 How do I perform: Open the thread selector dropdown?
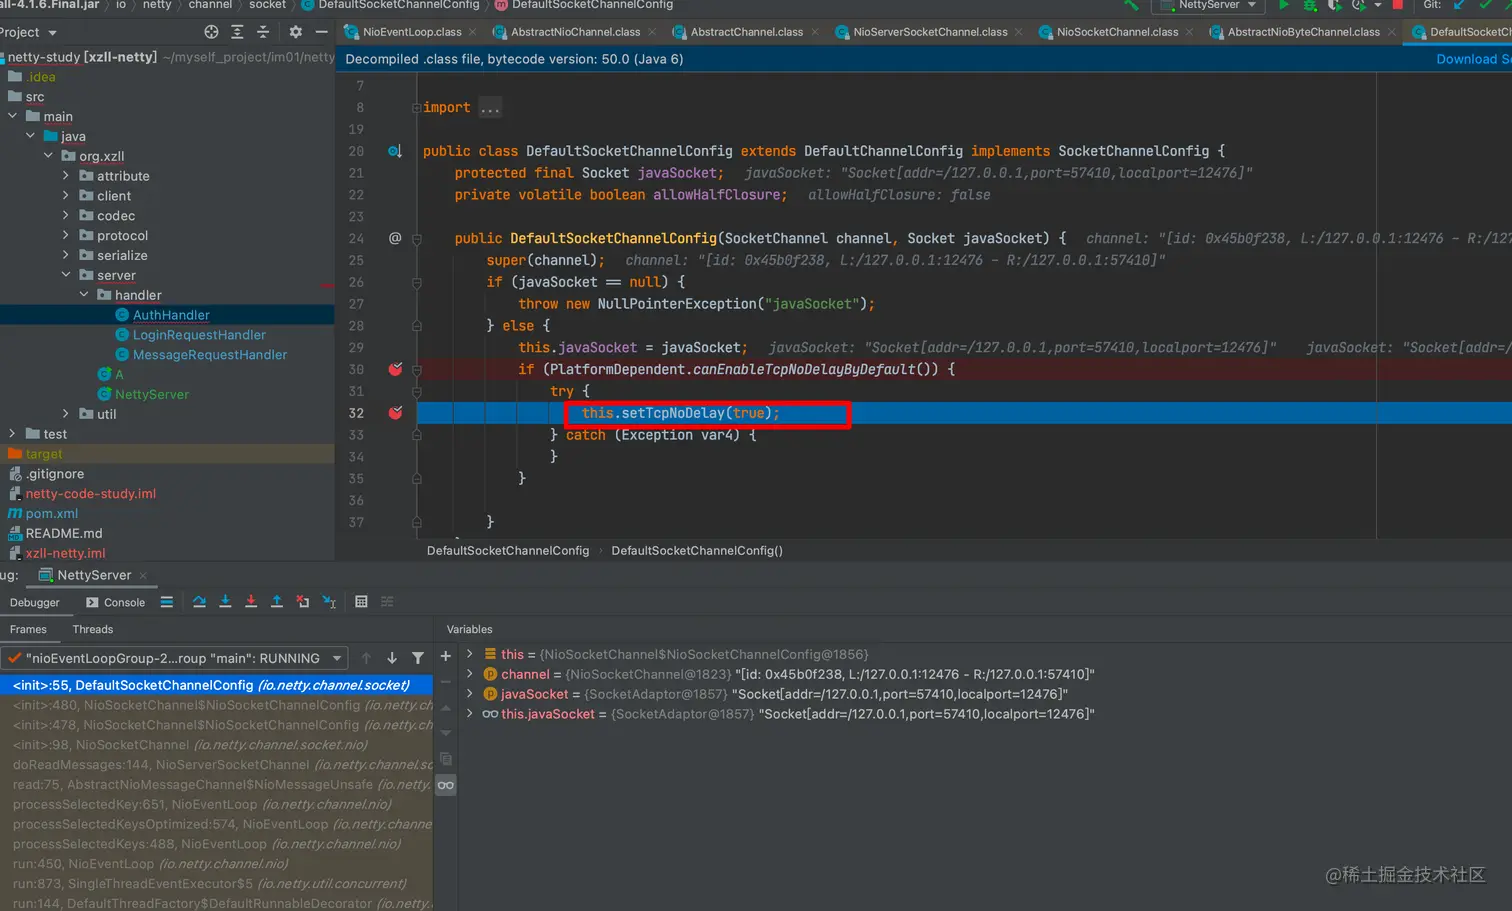[337, 658]
